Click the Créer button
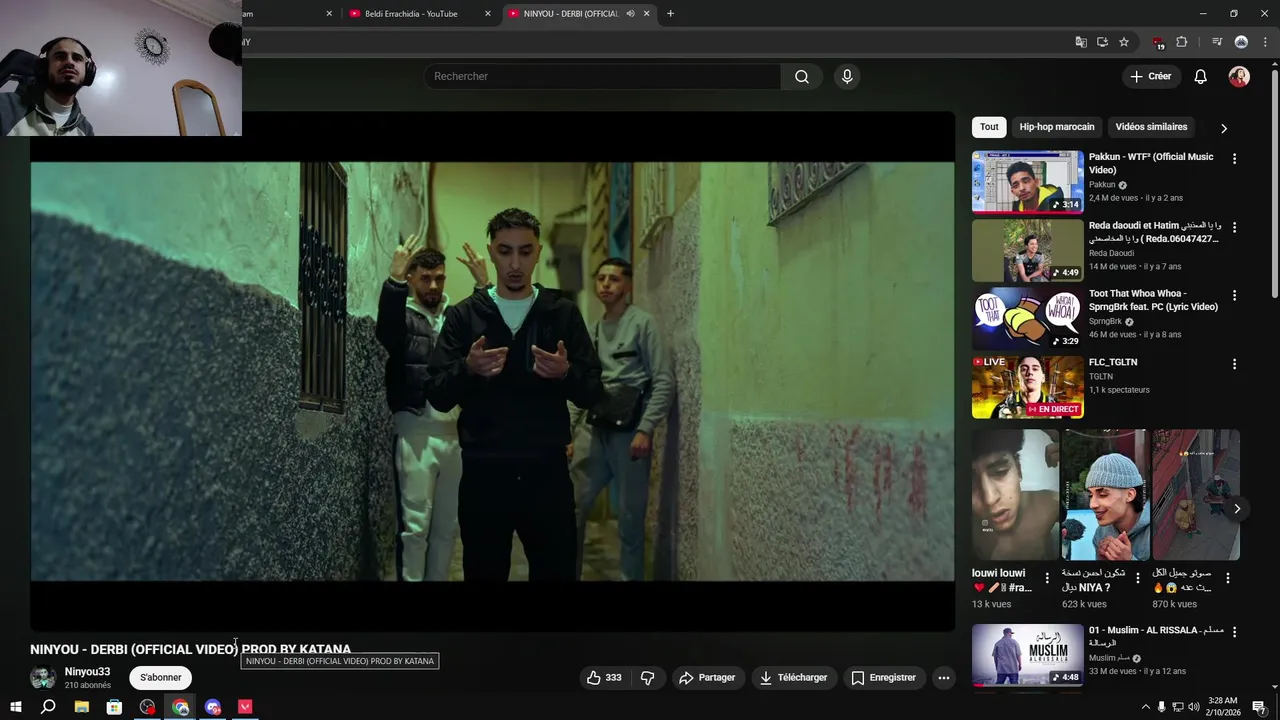1280x720 pixels. (1150, 77)
